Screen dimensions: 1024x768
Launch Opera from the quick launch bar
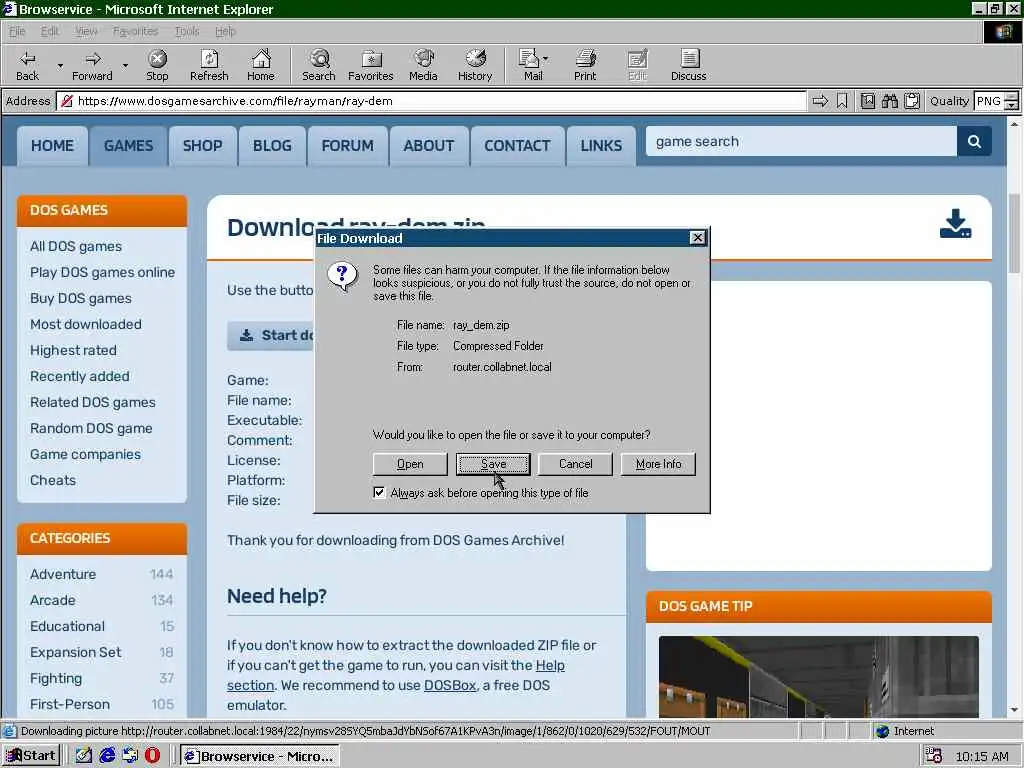tap(153, 756)
